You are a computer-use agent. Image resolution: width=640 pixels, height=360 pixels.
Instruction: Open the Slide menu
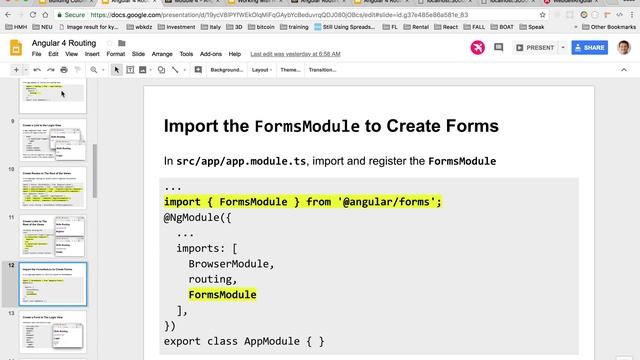(x=138, y=54)
